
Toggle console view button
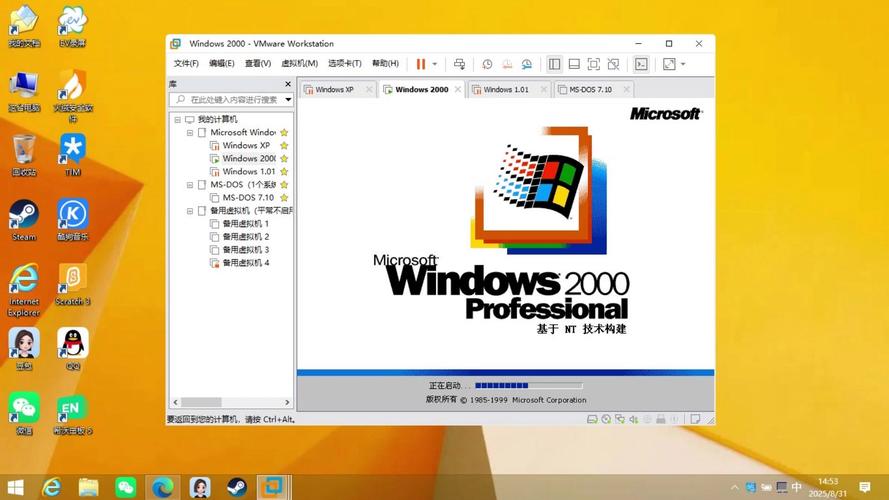pyautogui.click(x=641, y=64)
